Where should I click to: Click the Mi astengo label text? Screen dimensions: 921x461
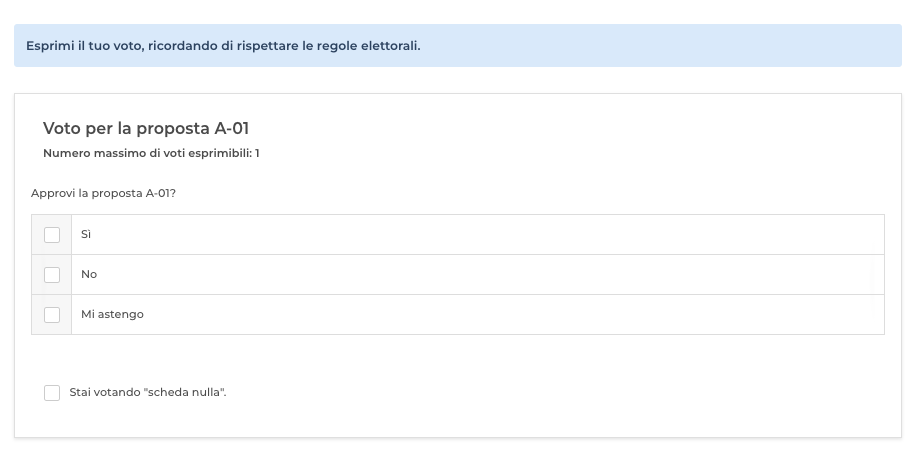pos(112,314)
